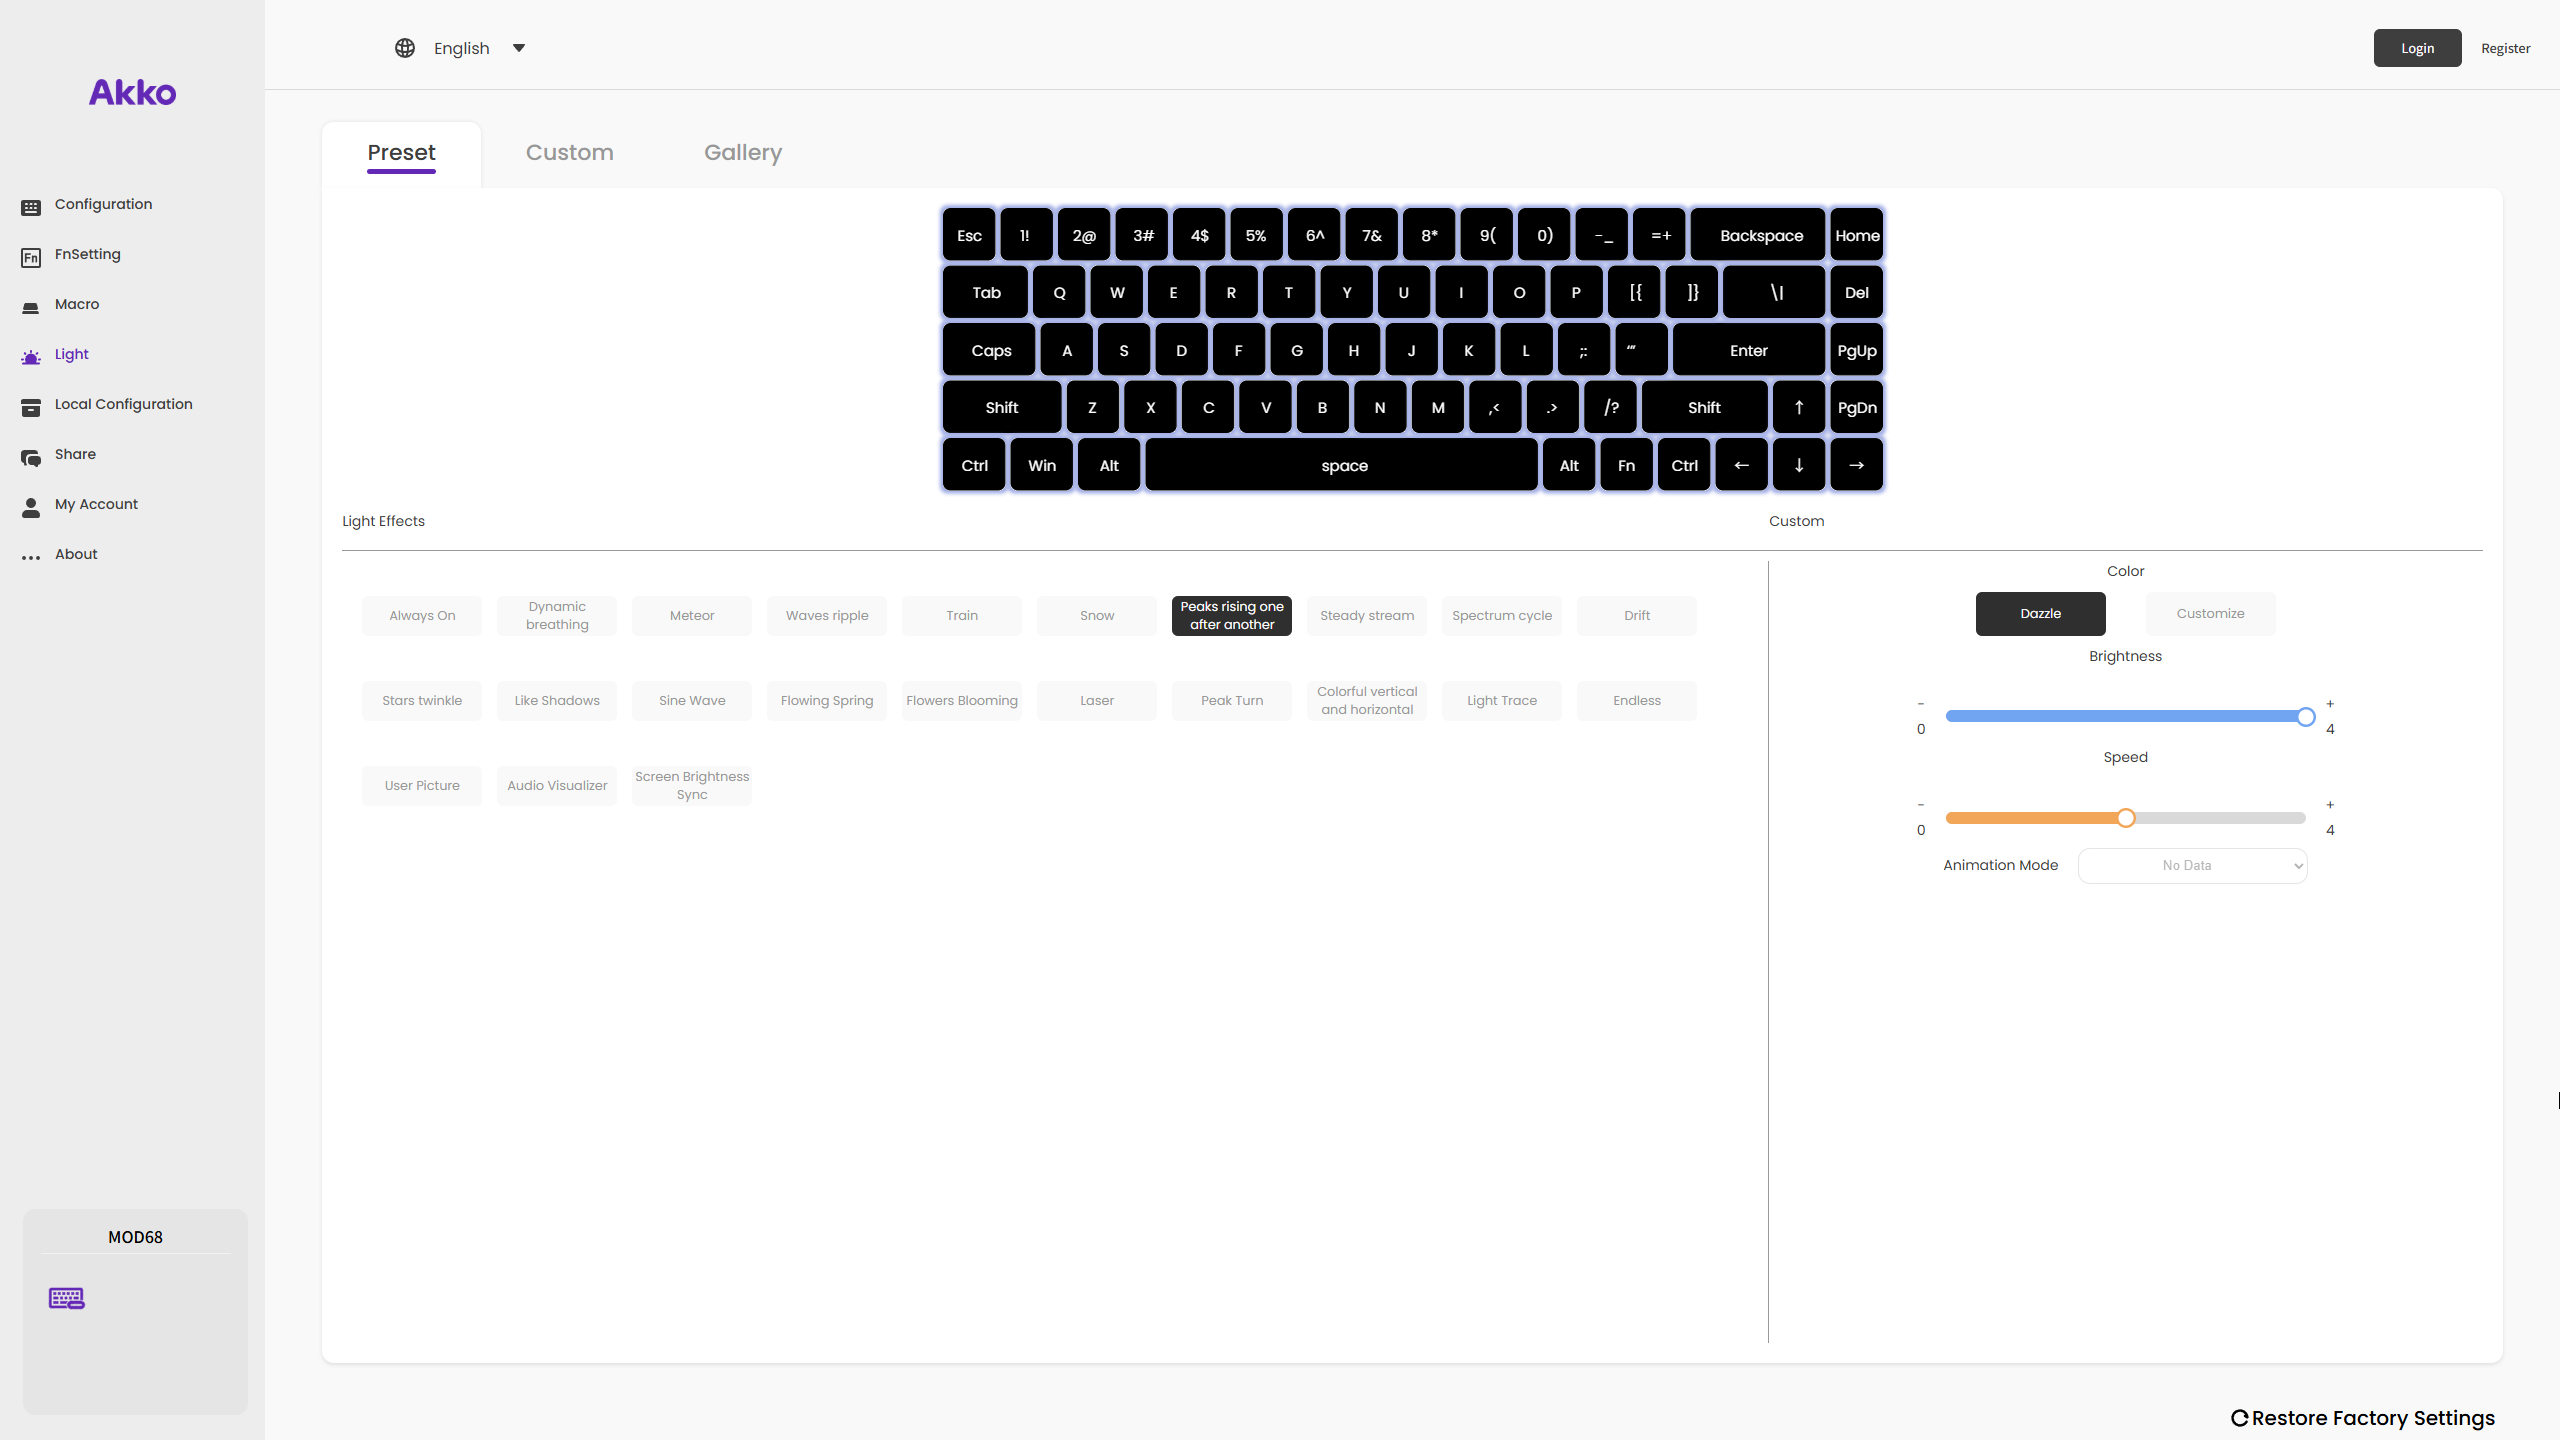Click the Light lamp icon
The width and height of the screenshot is (2560, 1440).
click(31, 357)
